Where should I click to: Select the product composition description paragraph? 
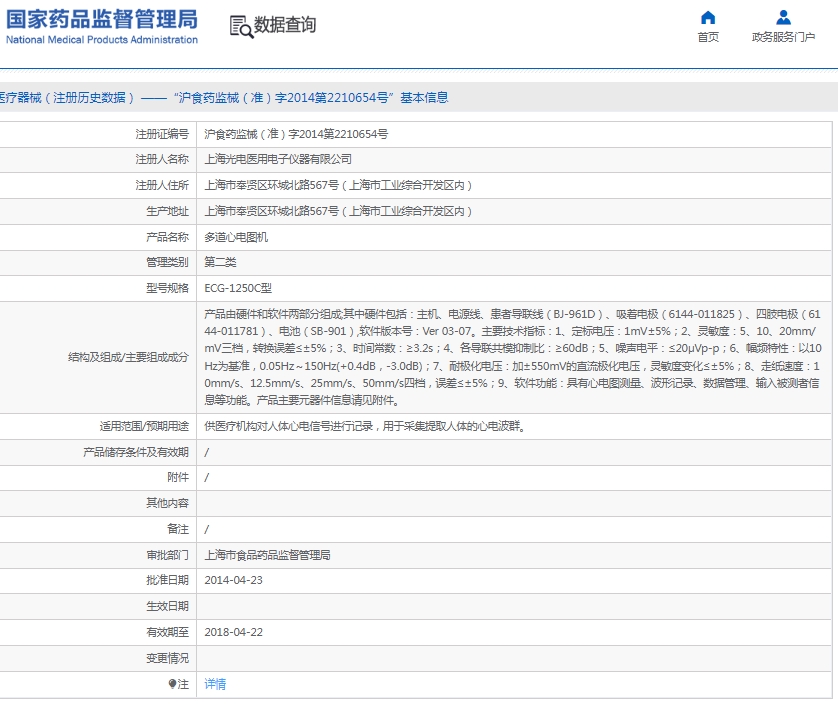click(513, 357)
